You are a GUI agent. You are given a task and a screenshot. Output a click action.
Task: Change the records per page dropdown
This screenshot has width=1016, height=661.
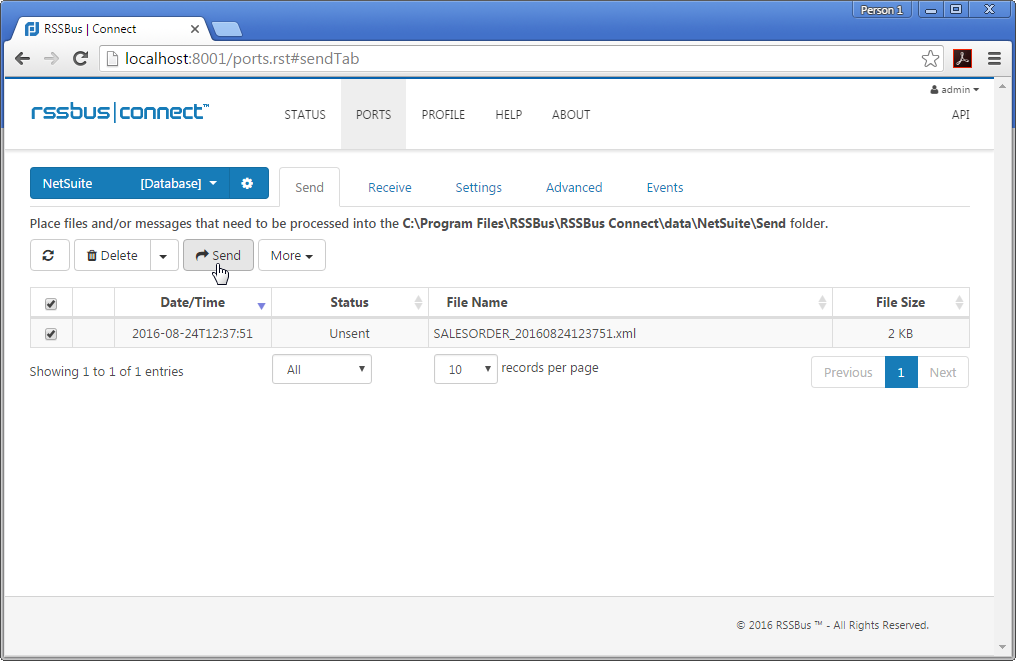coord(465,369)
